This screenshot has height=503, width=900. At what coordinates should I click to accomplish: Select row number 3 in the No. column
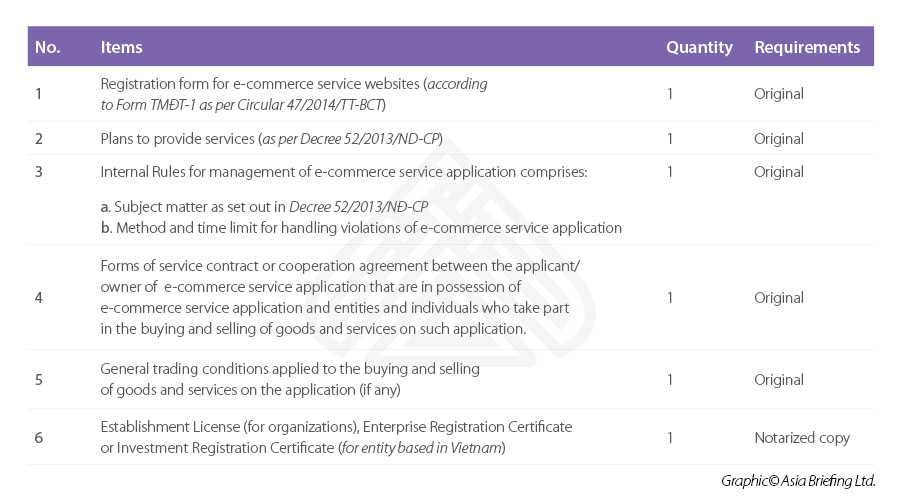click(x=39, y=172)
